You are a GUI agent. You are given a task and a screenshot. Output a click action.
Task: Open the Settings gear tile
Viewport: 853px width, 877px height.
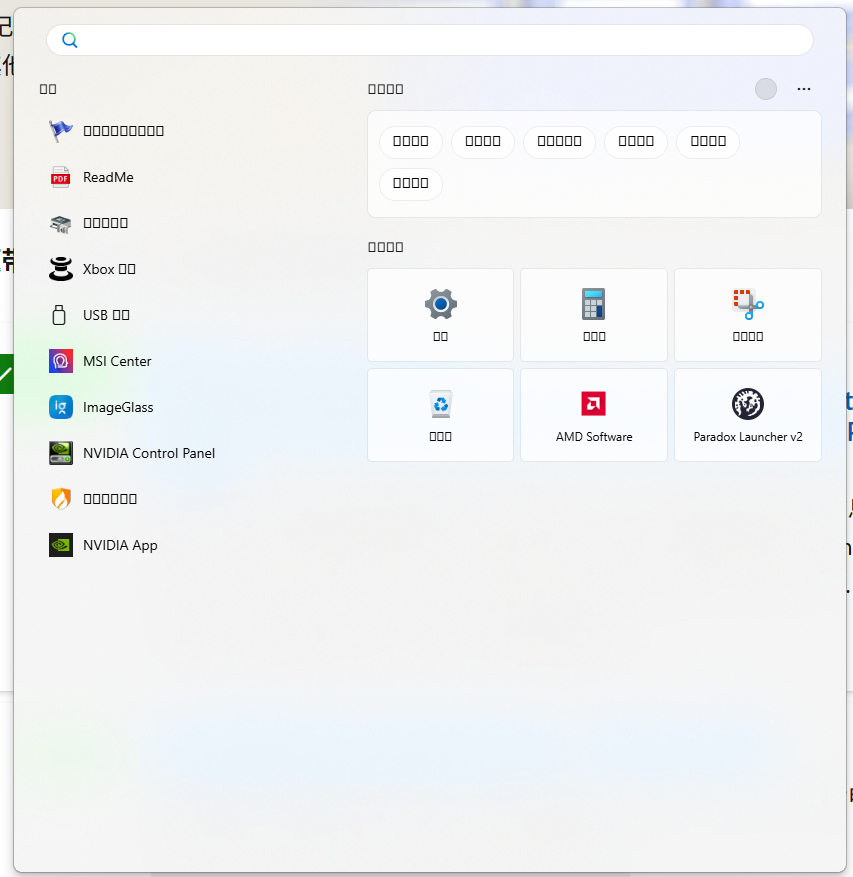click(x=440, y=315)
